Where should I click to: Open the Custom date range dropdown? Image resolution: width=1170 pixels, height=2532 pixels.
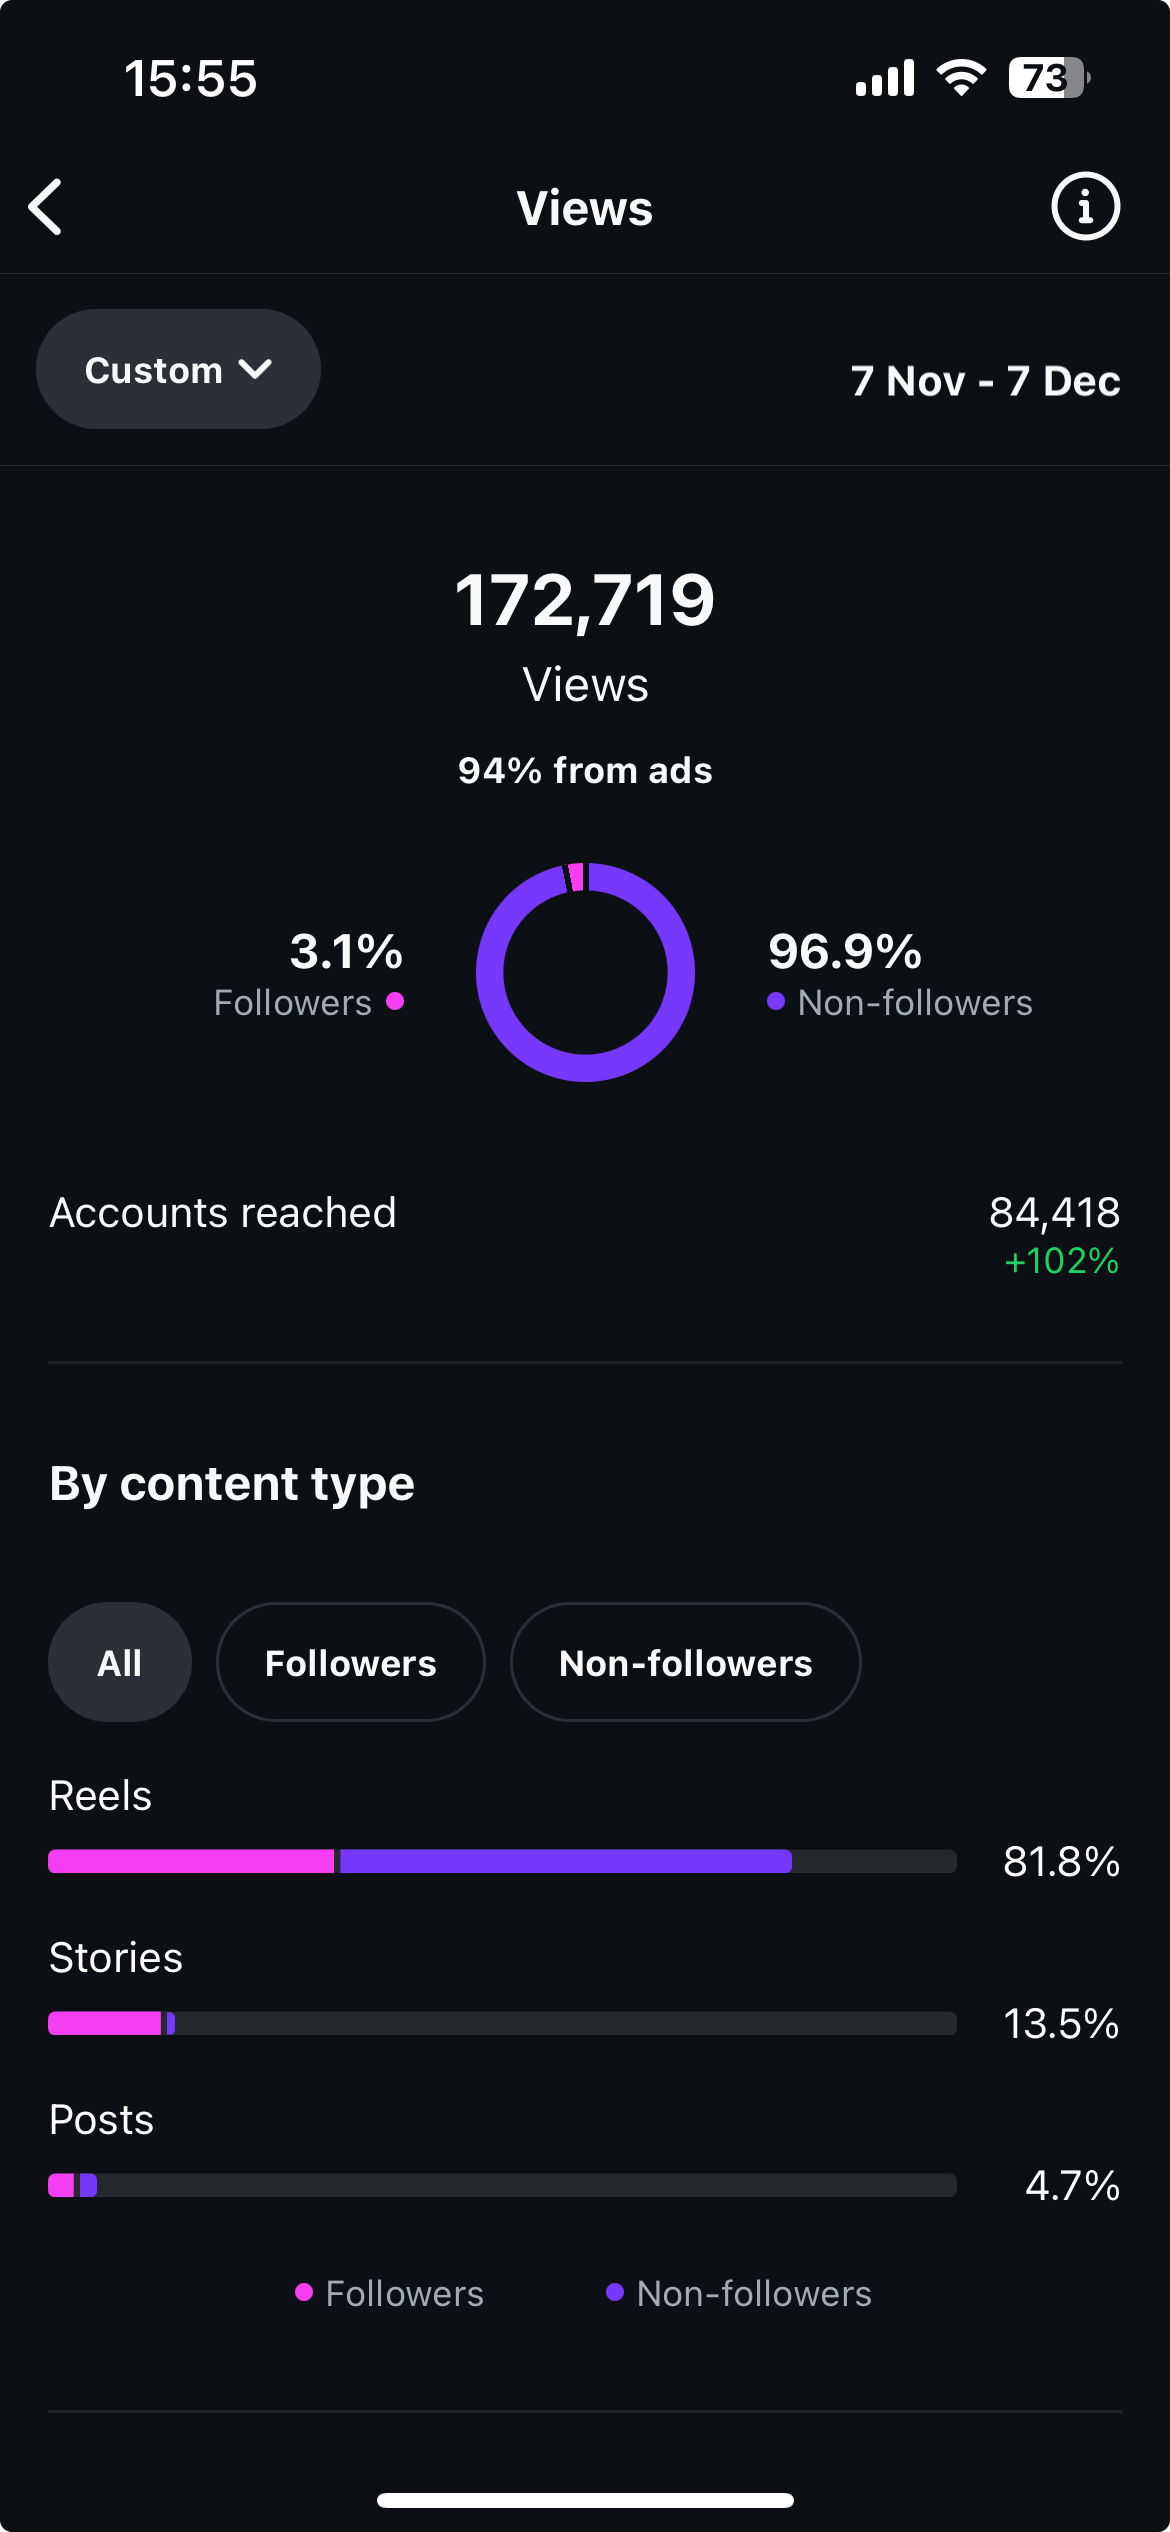178,369
